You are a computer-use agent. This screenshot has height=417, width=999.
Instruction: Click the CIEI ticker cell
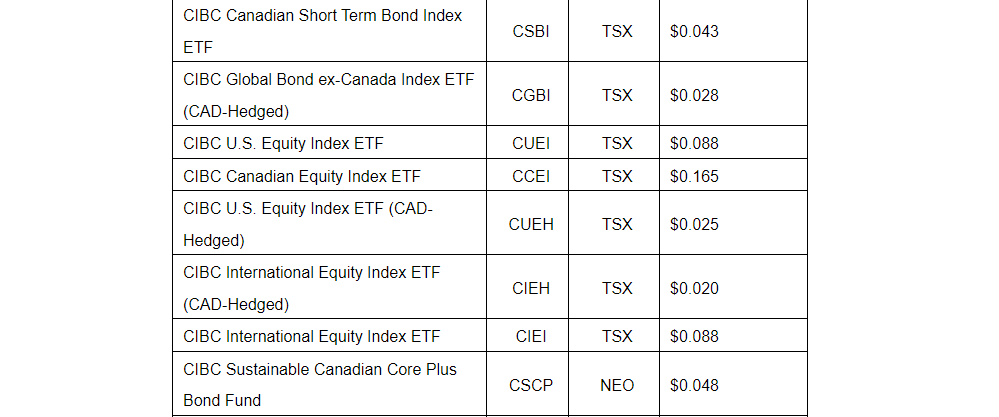530,336
